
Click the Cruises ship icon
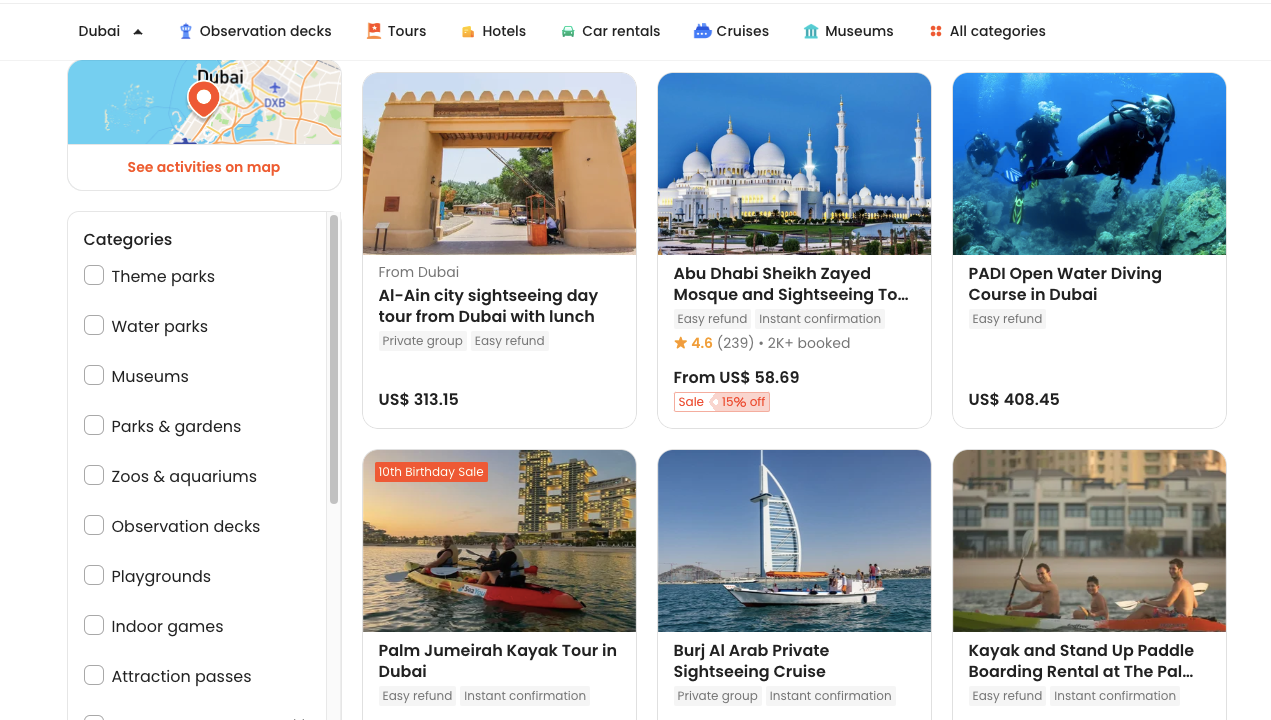[702, 31]
